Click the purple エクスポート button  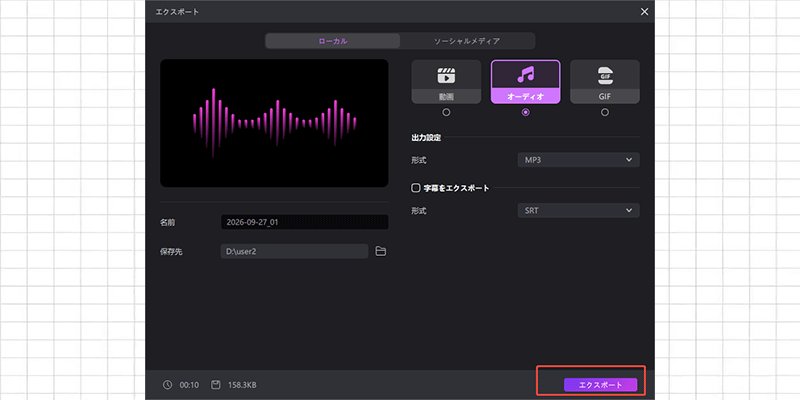[601, 385]
